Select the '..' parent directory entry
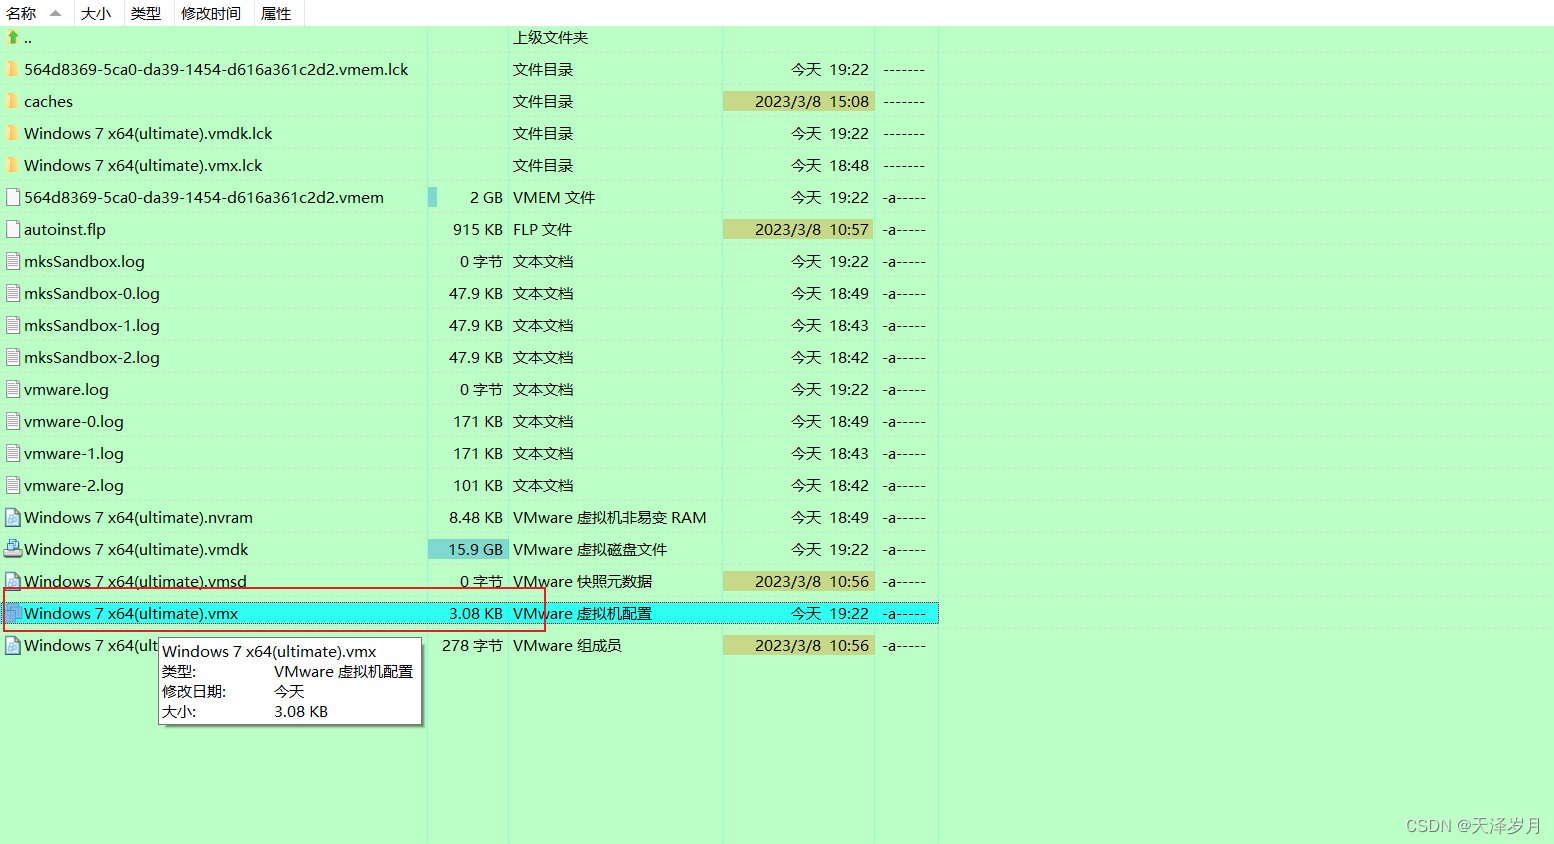Image resolution: width=1554 pixels, height=844 pixels. pyautogui.click(x=28, y=38)
